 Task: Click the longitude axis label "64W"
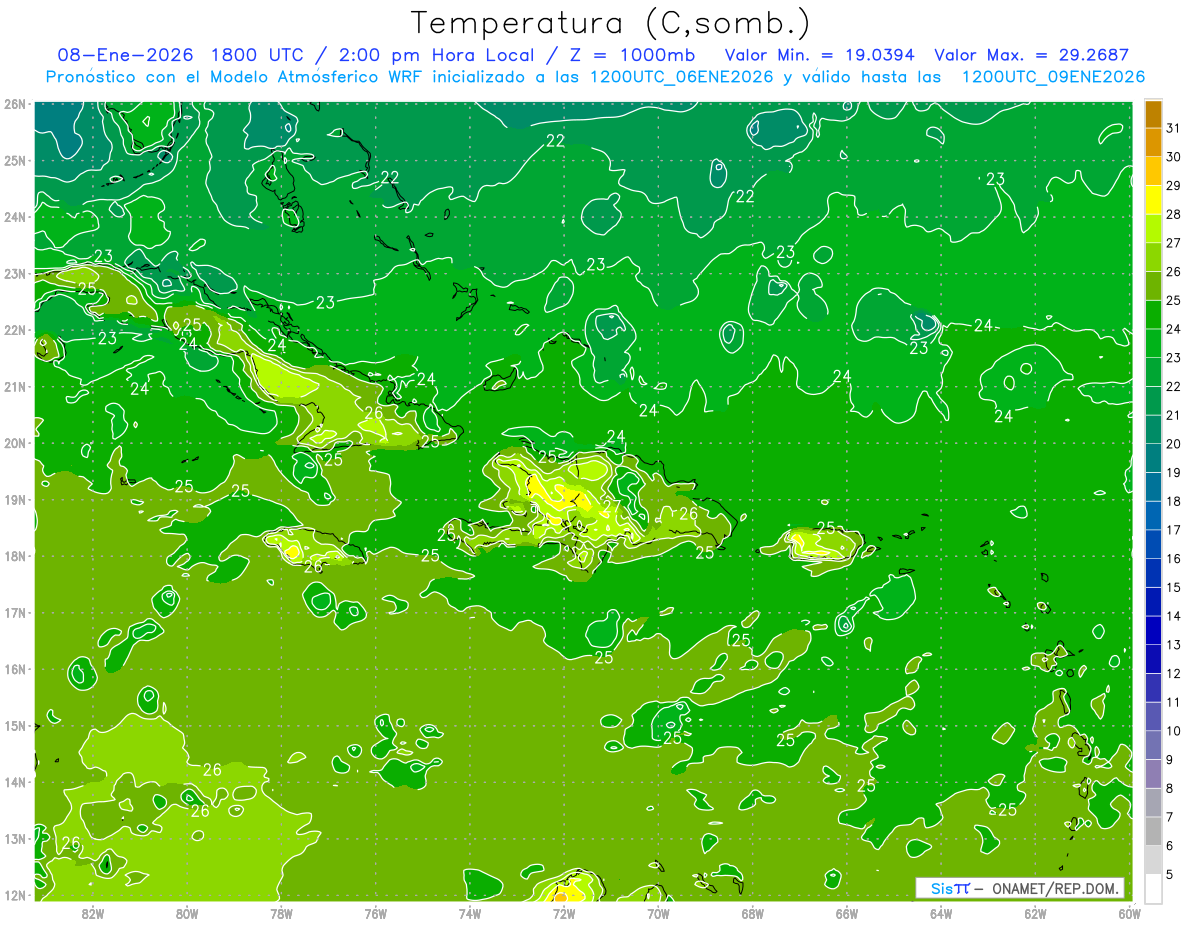941,913
